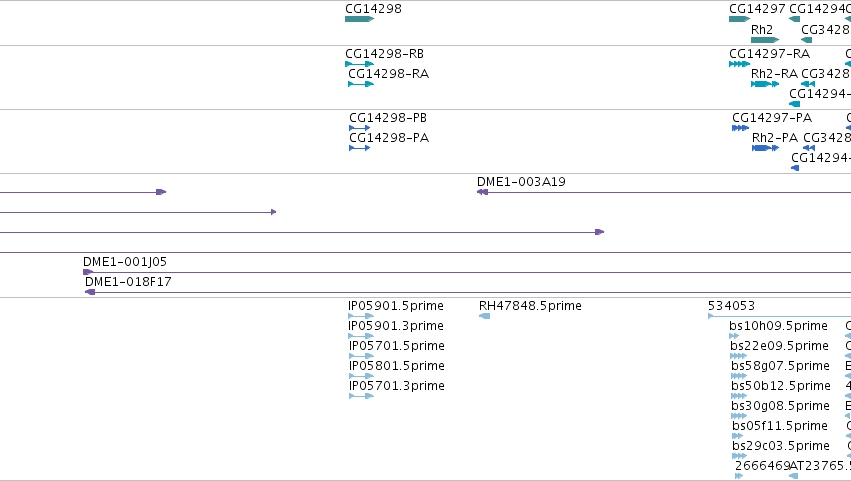Image resolution: width=851 pixels, height=481 pixels.
Task: Click the CG14298-PB protein label
Action: tap(388, 118)
